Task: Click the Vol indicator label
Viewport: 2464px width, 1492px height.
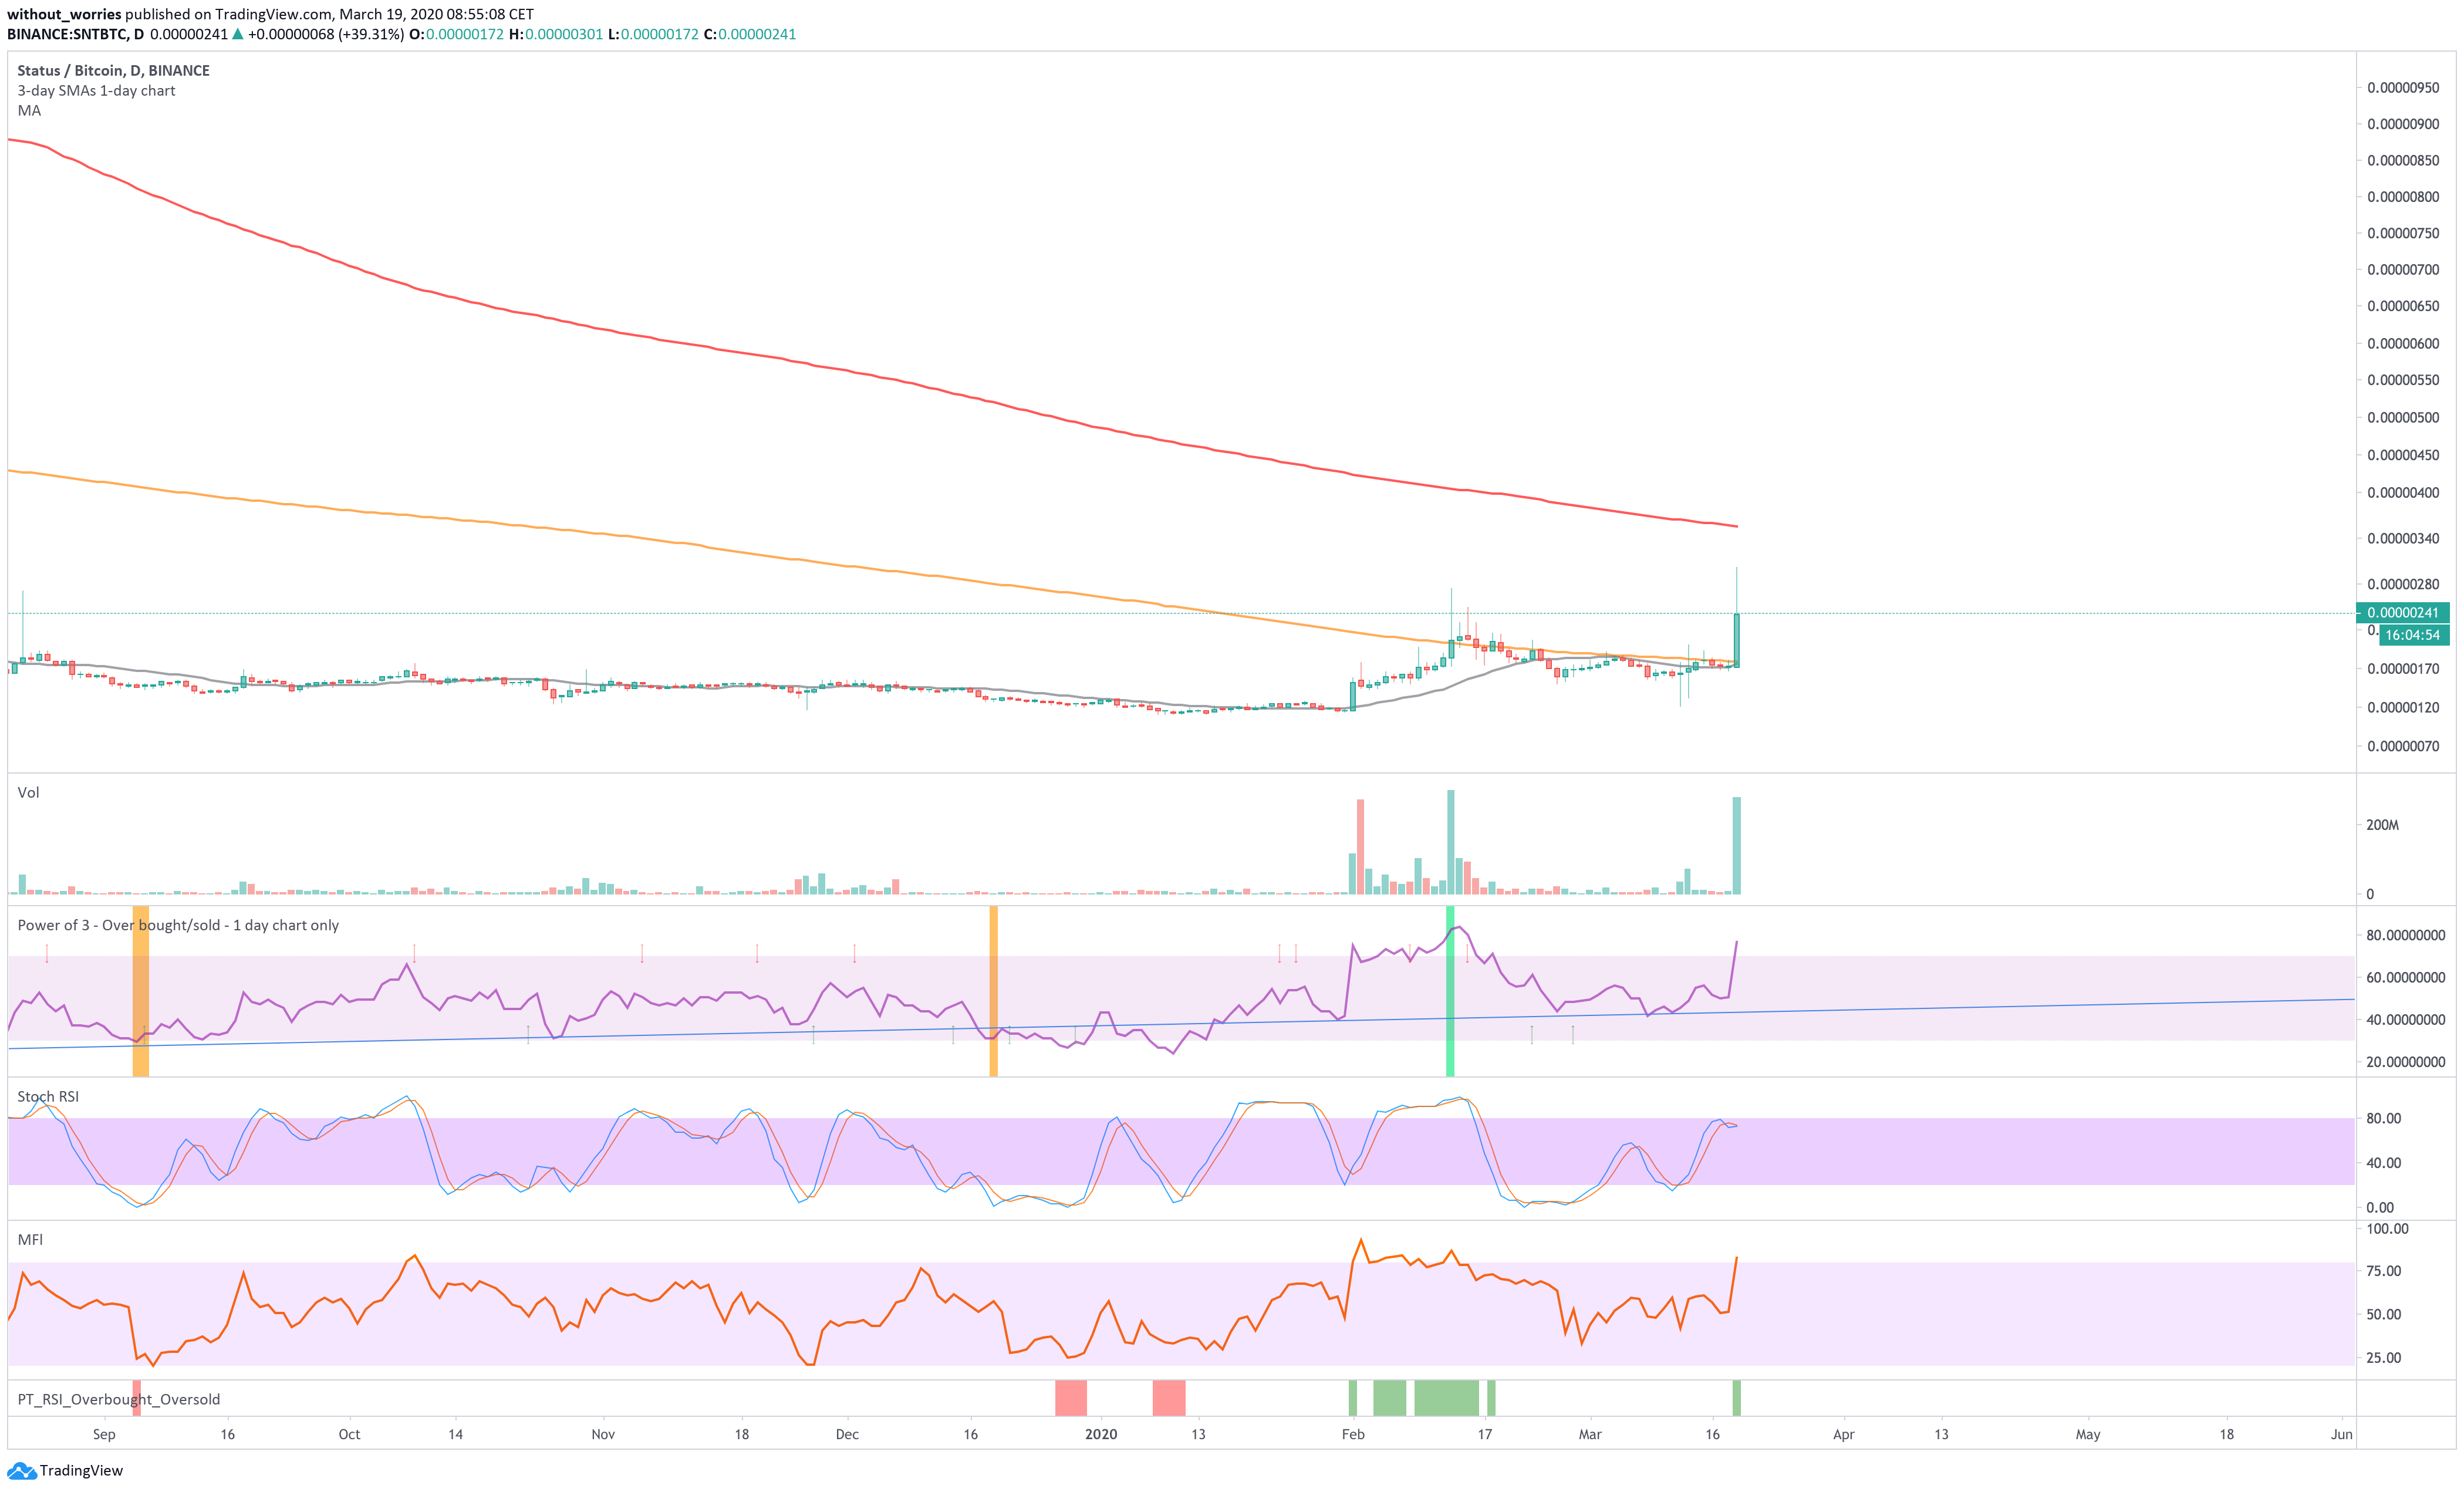Action: point(28,792)
